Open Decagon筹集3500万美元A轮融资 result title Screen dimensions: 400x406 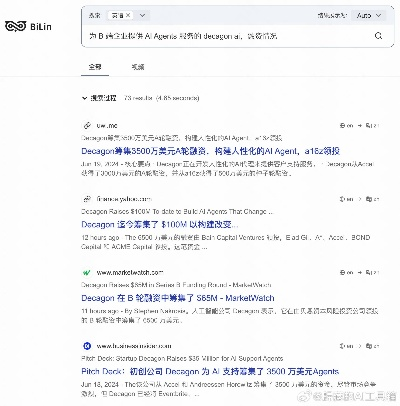click(x=210, y=151)
